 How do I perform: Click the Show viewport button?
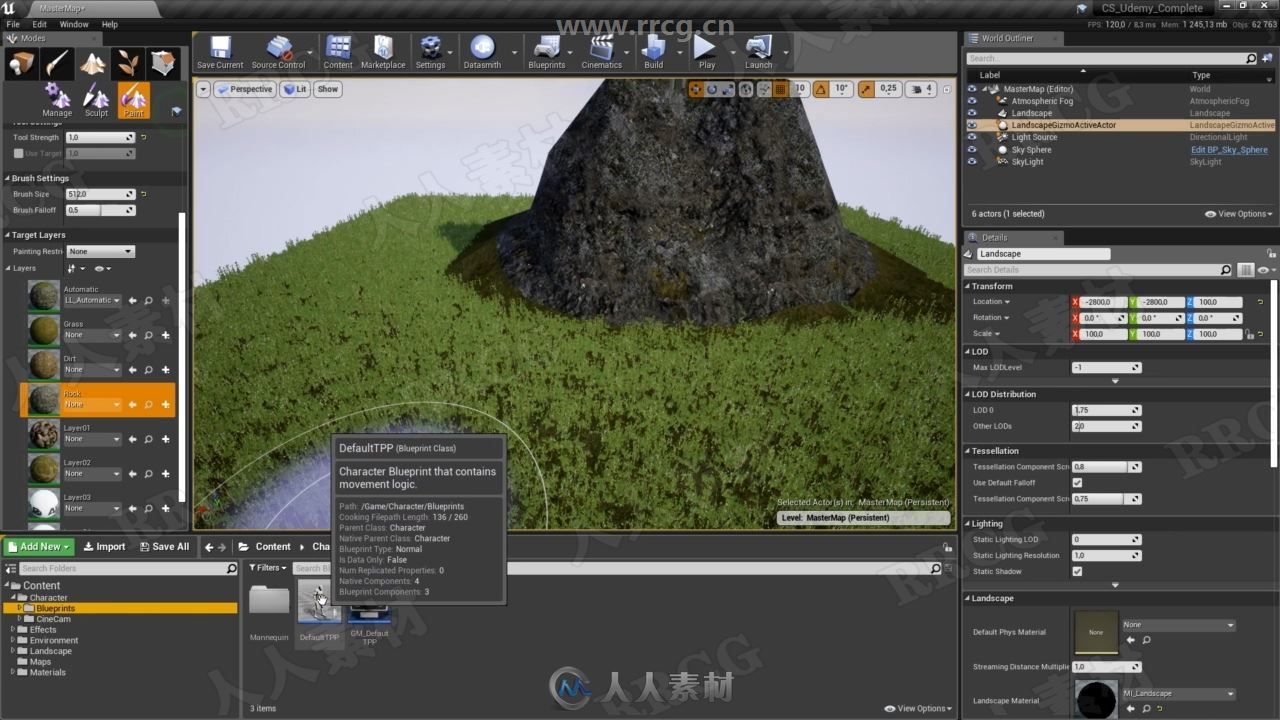pos(327,89)
